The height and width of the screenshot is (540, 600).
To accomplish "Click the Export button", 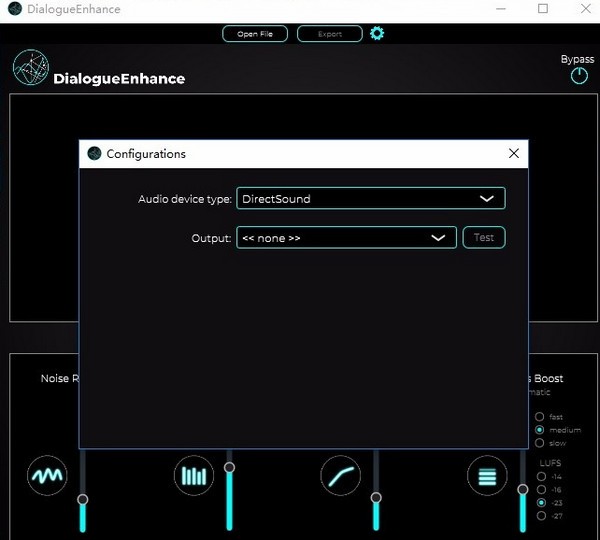I will [x=329, y=34].
